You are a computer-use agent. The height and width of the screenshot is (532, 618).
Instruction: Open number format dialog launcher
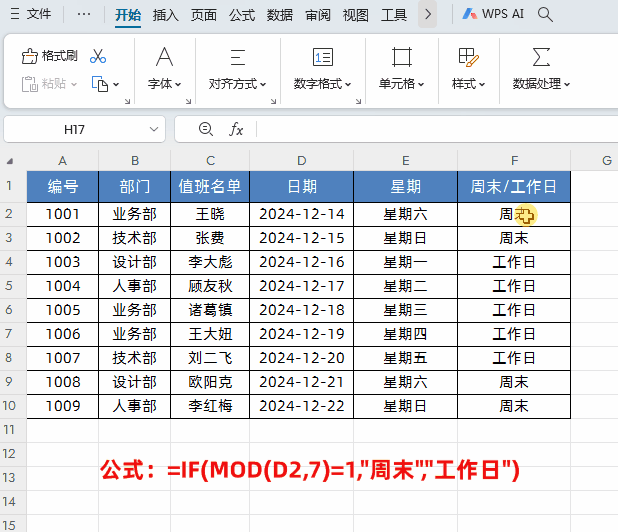tap(358, 102)
